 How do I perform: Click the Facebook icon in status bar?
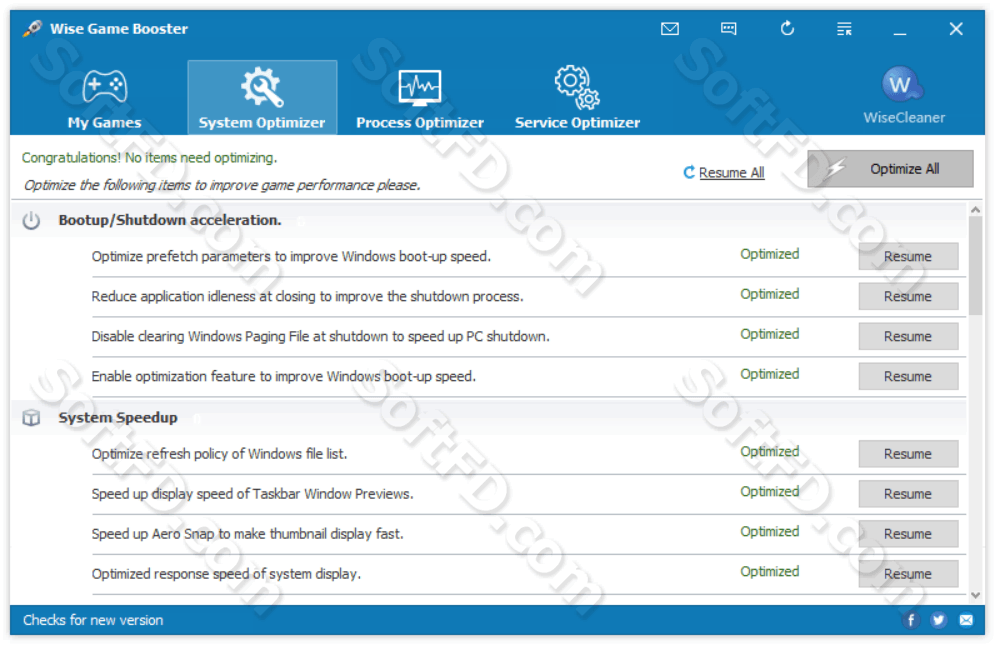click(x=911, y=620)
